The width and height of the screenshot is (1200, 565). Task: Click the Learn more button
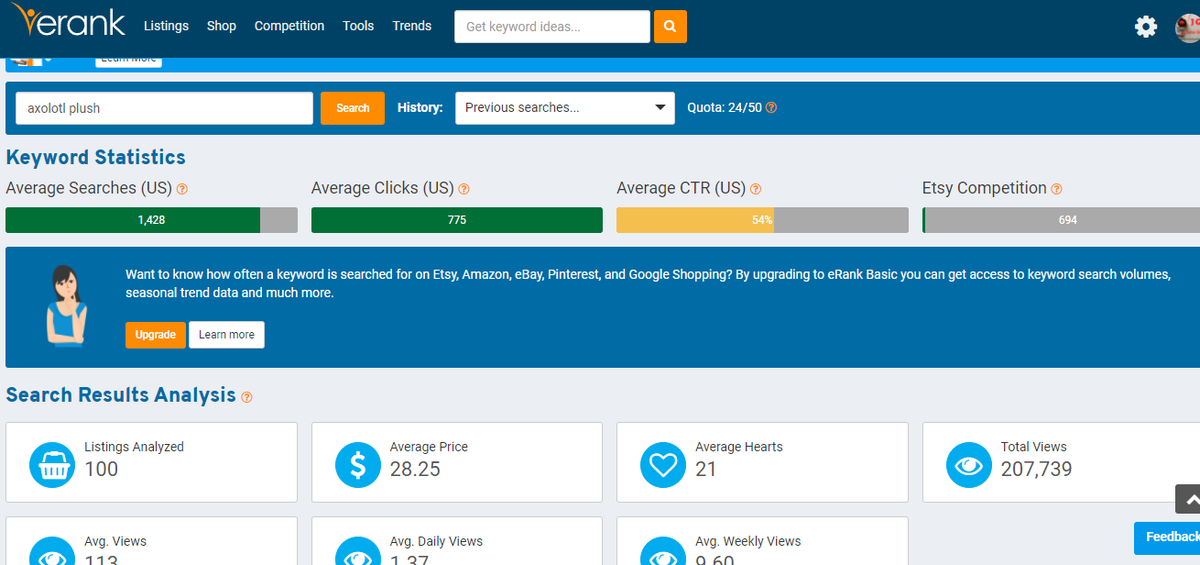(x=227, y=335)
